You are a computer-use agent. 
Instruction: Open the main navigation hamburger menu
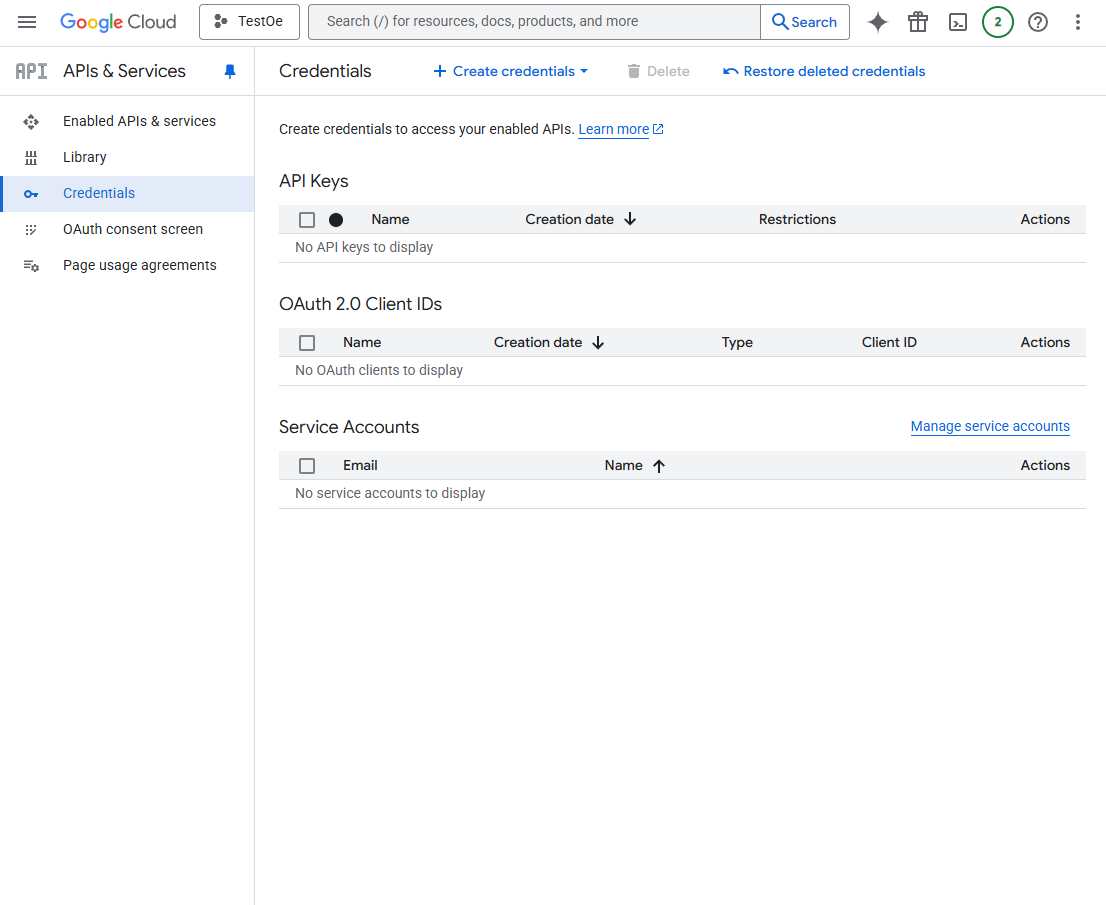(27, 22)
